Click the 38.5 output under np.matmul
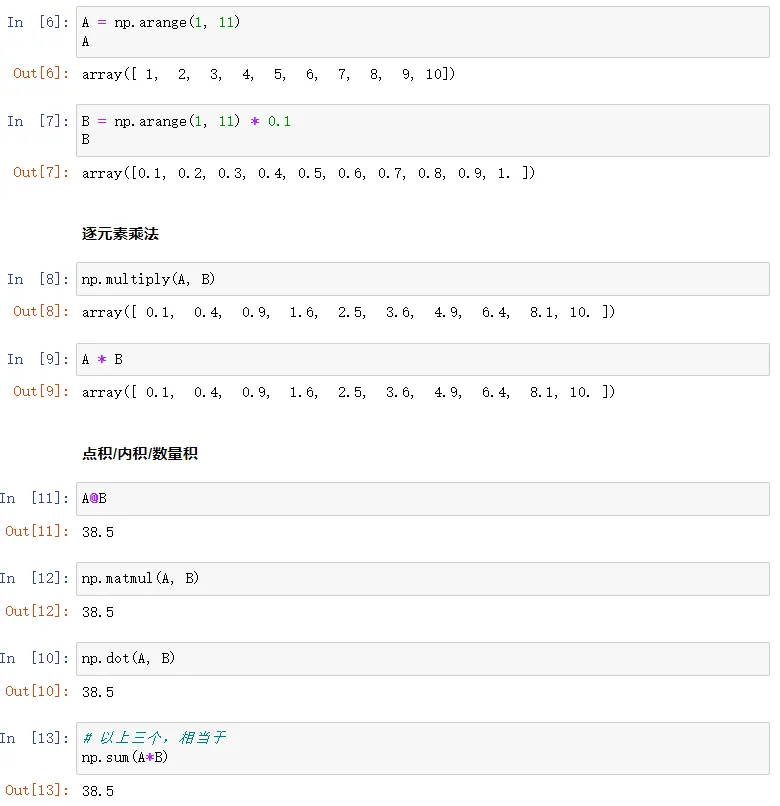Image resolution: width=780 pixels, height=806 pixels. 98,612
